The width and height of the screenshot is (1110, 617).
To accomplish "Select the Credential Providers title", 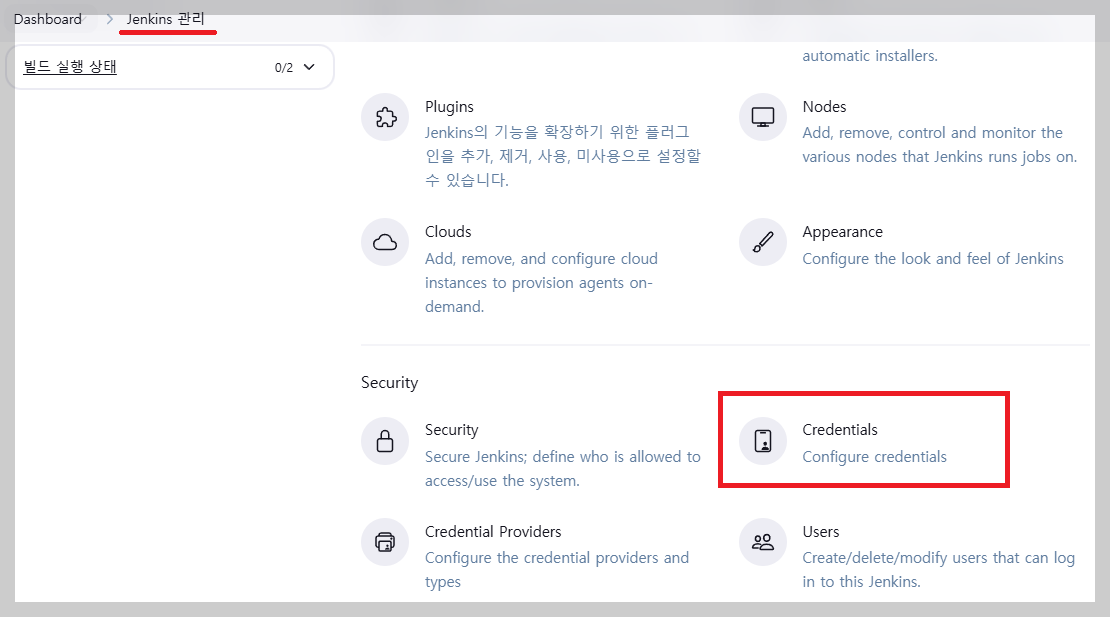I will point(493,532).
